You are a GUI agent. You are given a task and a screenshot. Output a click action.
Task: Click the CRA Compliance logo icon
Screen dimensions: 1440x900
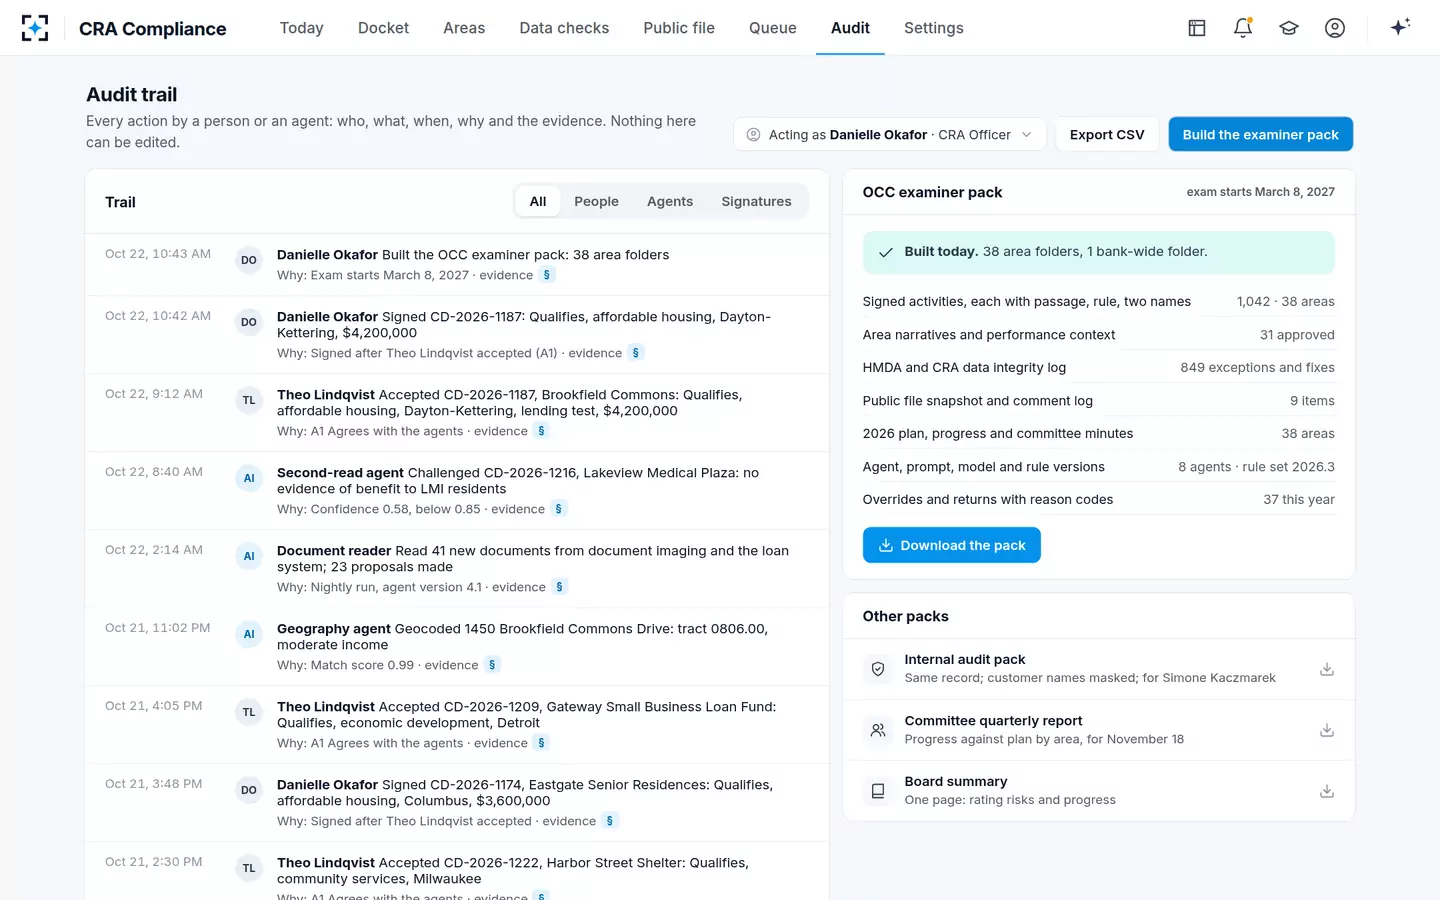[x=35, y=28]
